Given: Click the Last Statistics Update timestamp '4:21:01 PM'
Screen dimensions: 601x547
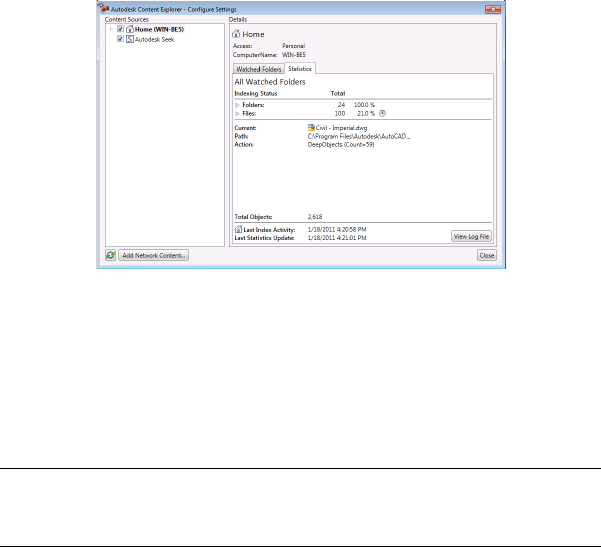Looking at the screenshot, I should [351, 238].
